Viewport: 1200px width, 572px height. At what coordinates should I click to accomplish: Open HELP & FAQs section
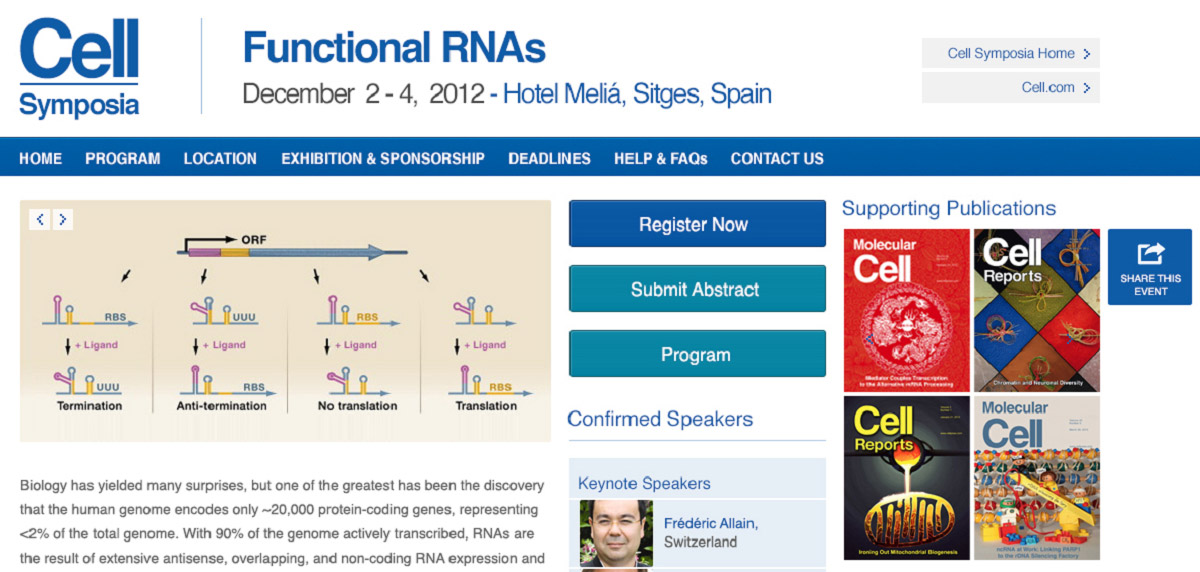click(x=660, y=158)
